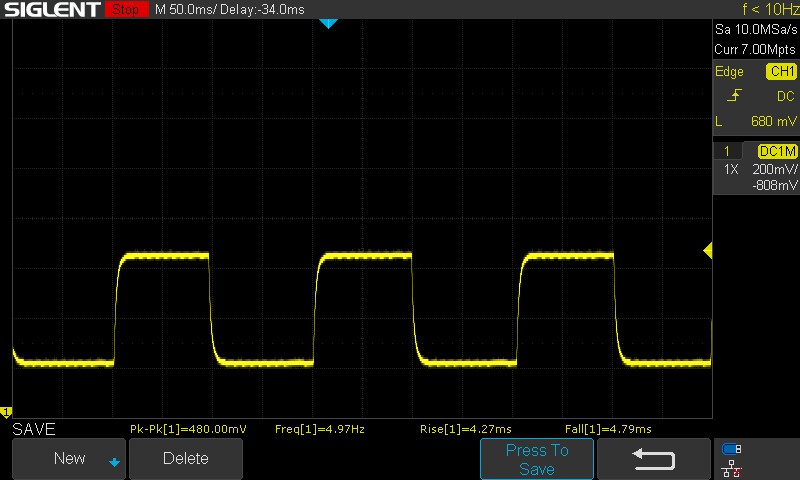This screenshot has height=480, width=800.
Task: Click the SAVE menu title
Action: click(34, 430)
